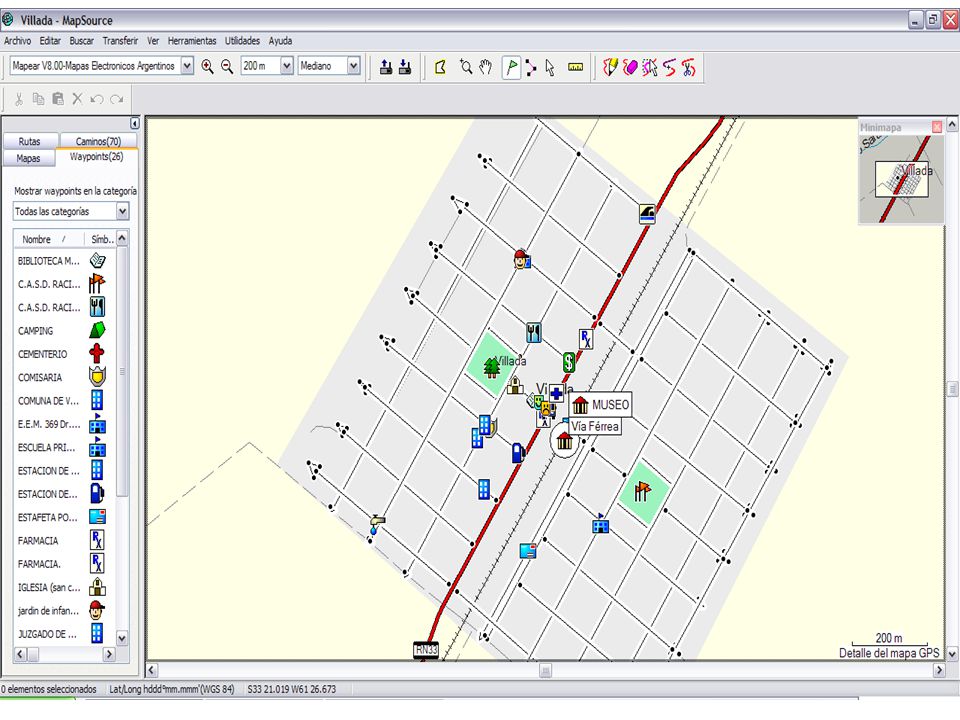
Task: Pick the track draw pencil tool
Action: tap(610, 67)
